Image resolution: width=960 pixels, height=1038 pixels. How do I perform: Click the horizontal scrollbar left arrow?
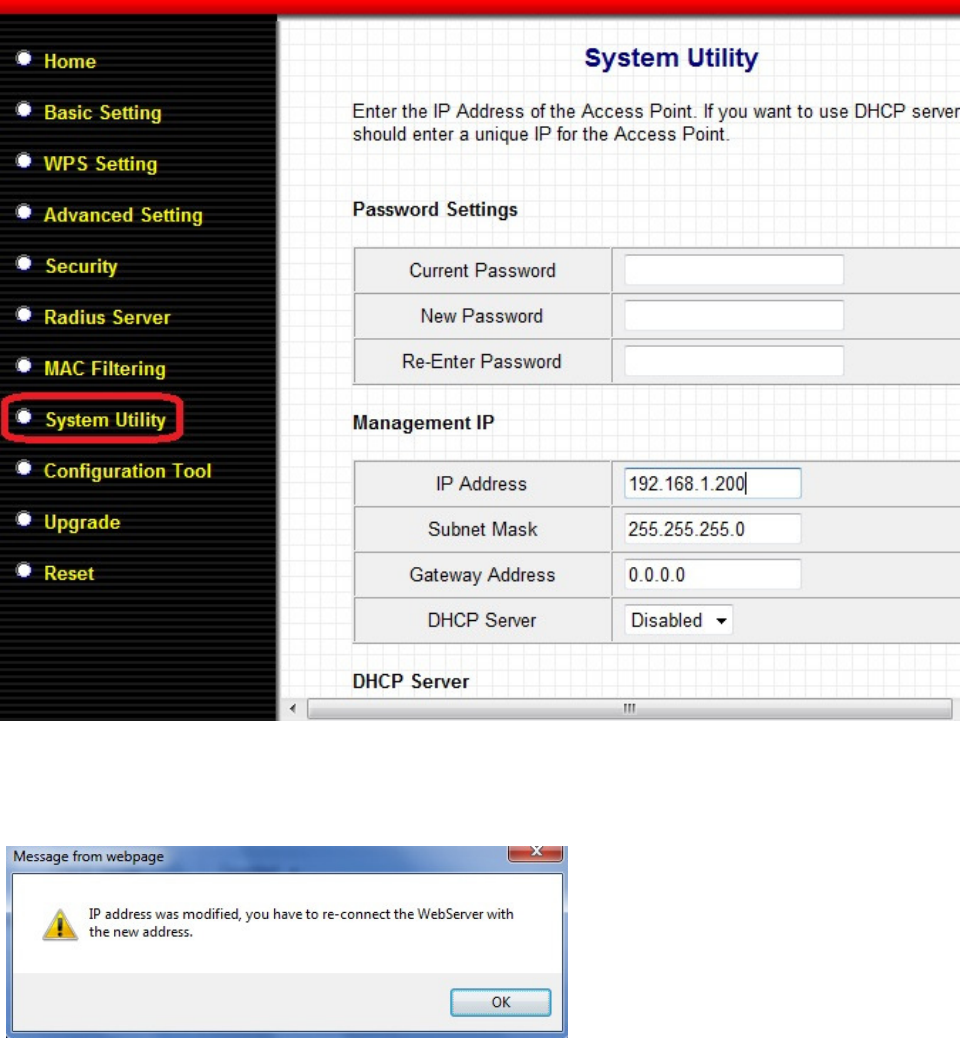click(293, 708)
